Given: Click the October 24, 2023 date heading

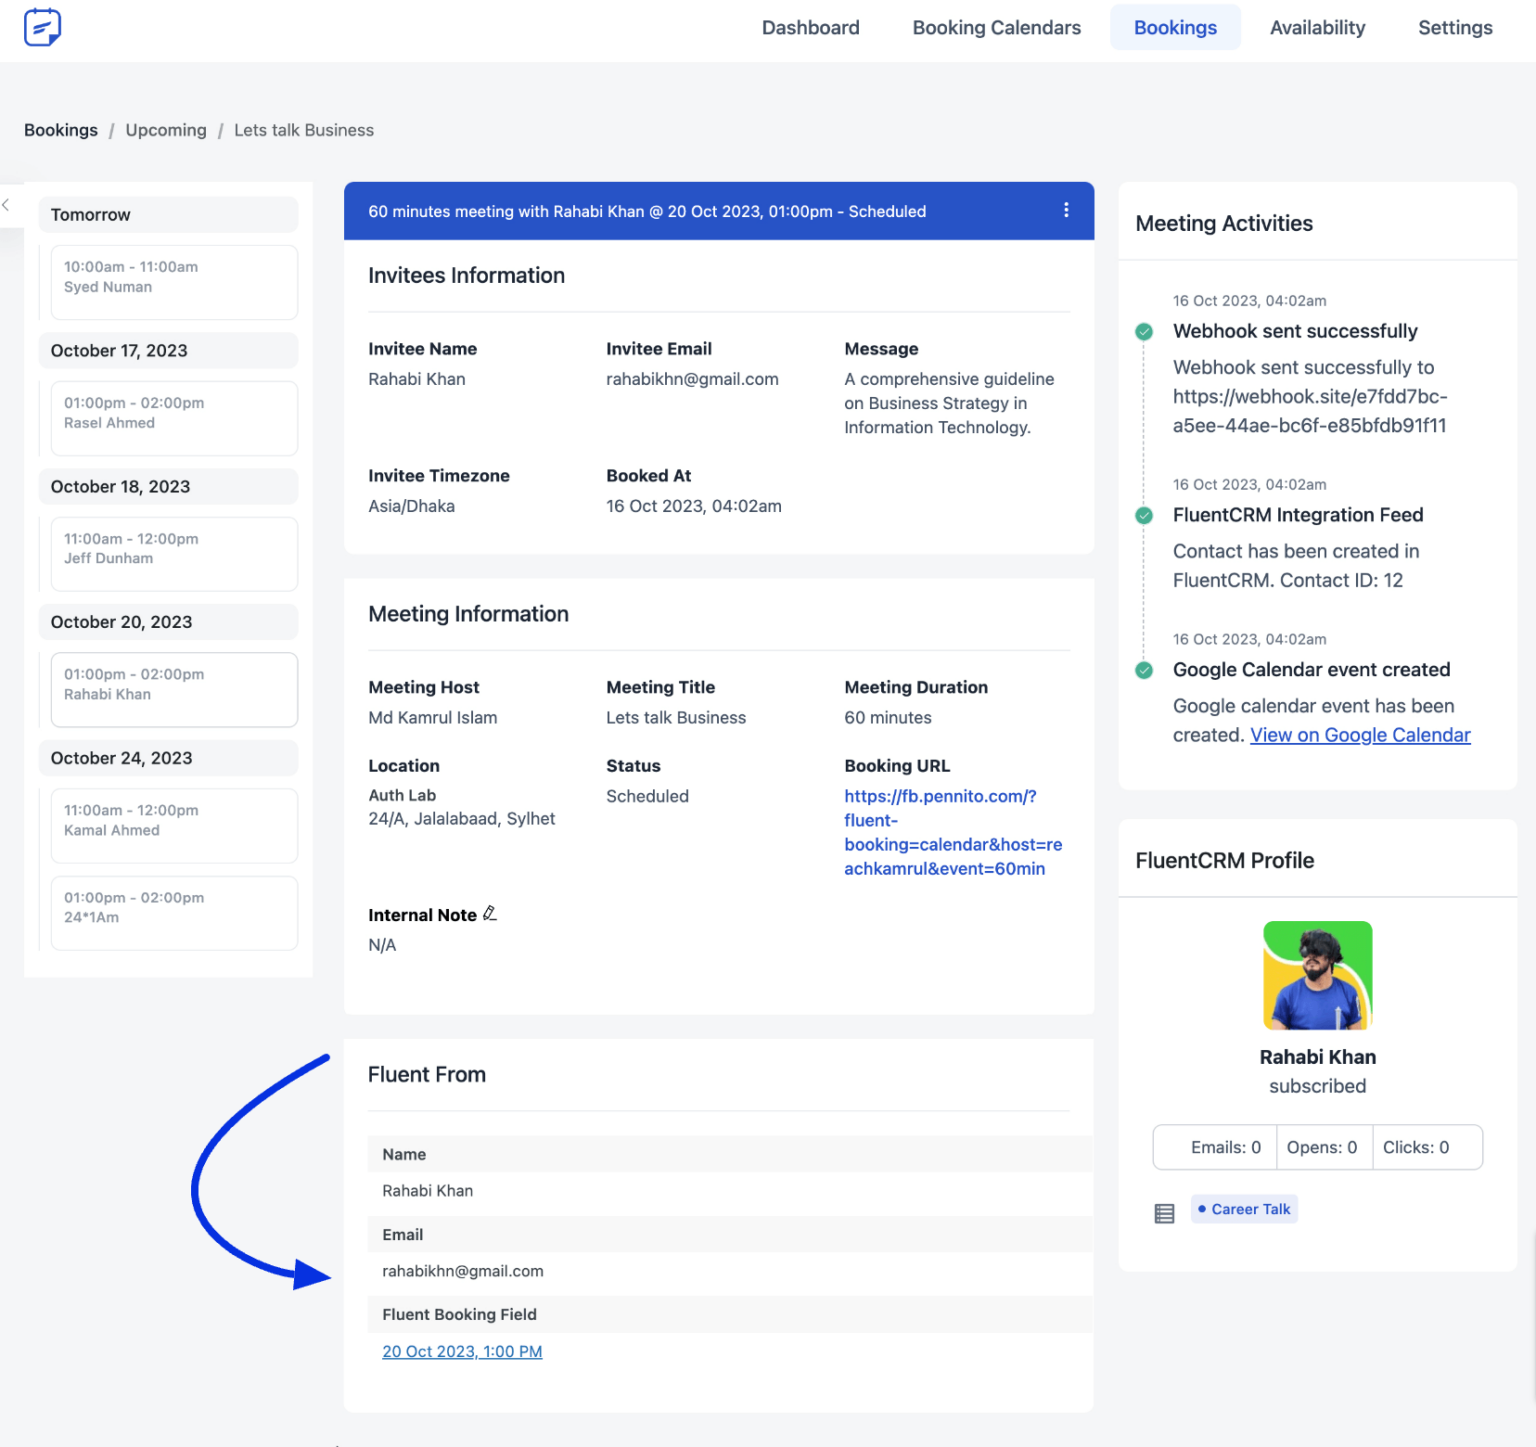Looking at the screenshot, I should click(x=168, y=758).
